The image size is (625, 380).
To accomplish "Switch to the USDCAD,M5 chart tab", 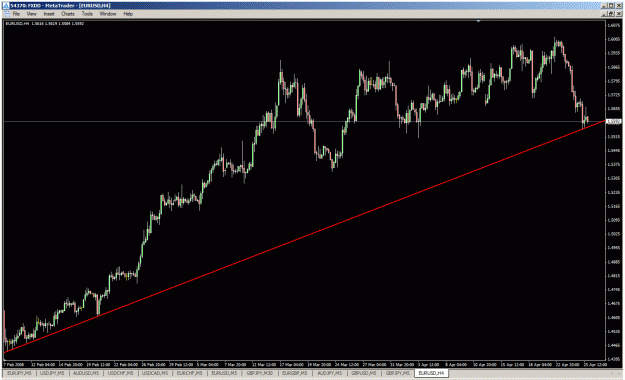I will pyautogui.click(x=155, y=373).
